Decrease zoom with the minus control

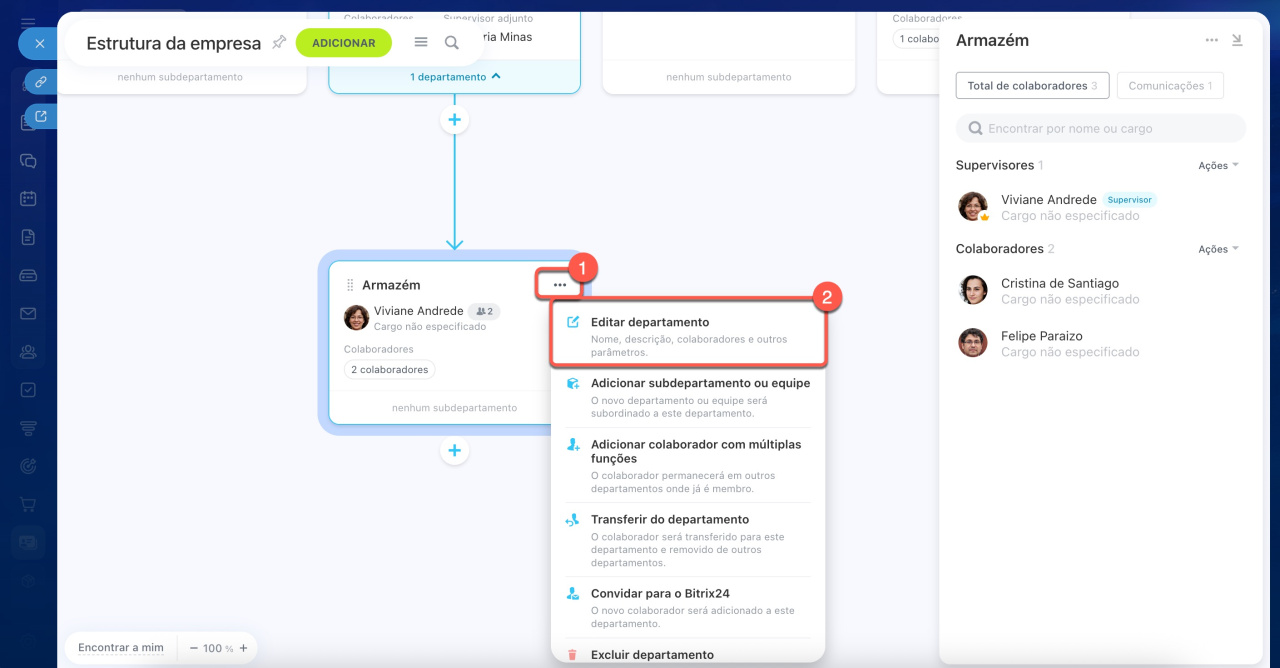coord(194,648)
